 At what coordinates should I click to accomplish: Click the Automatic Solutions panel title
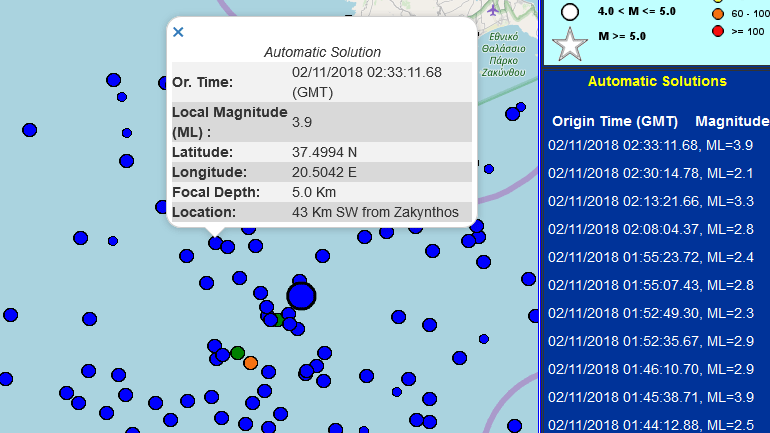pyautogui.click(x=657, y=81)
